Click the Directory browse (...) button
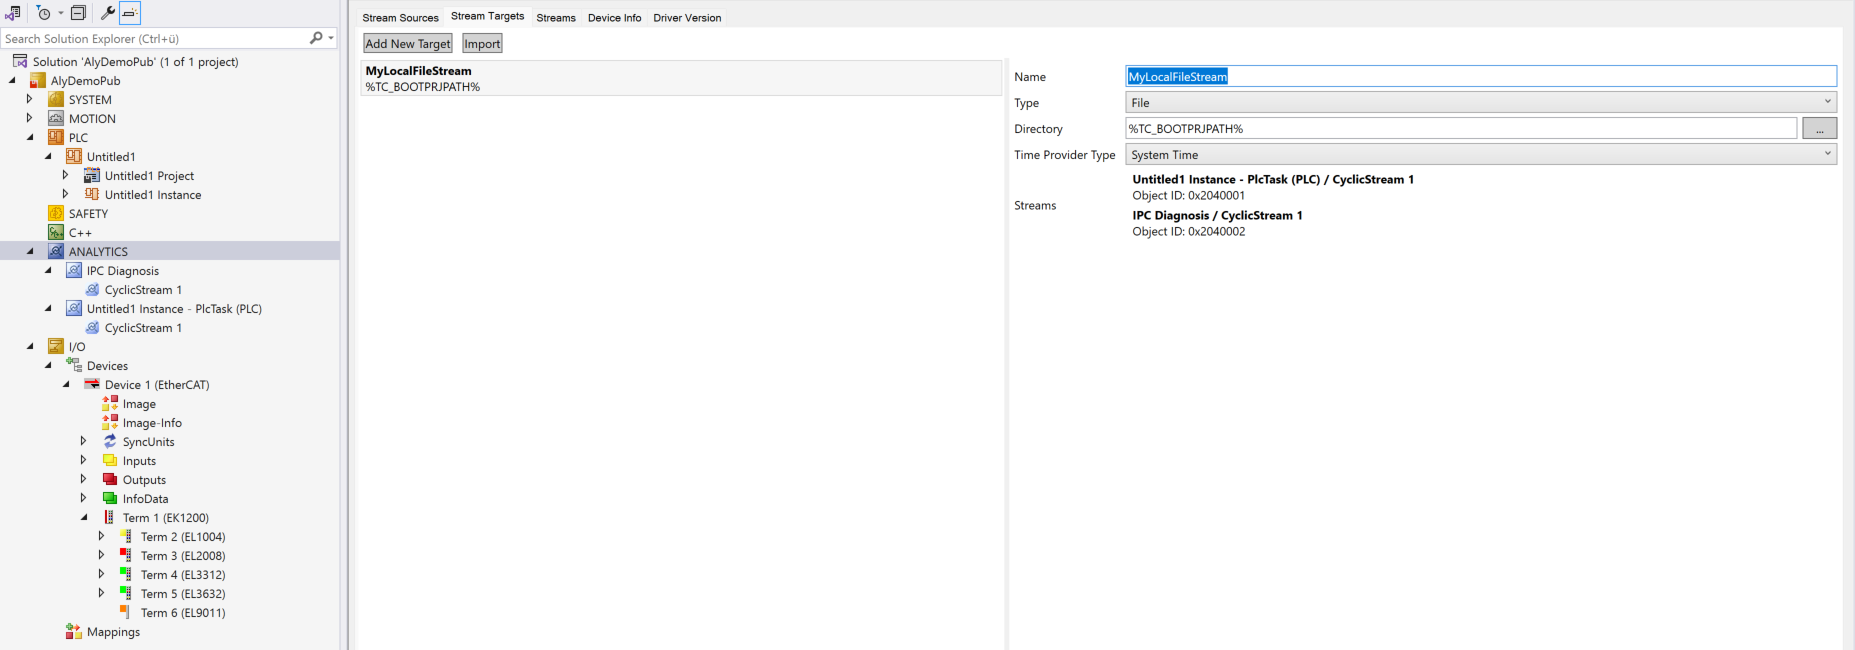Viewport: 1855px width, 650px height. tap(1819, 129)
